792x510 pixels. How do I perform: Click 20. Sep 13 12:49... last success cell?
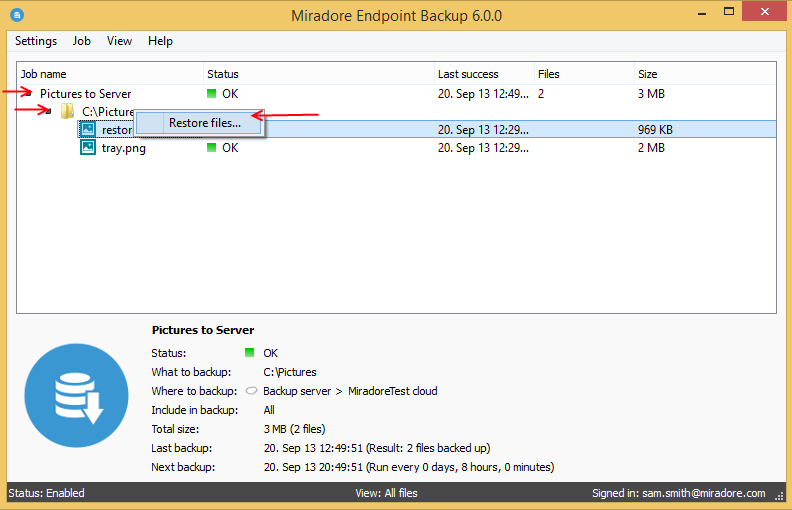click(x=483, y=93)
